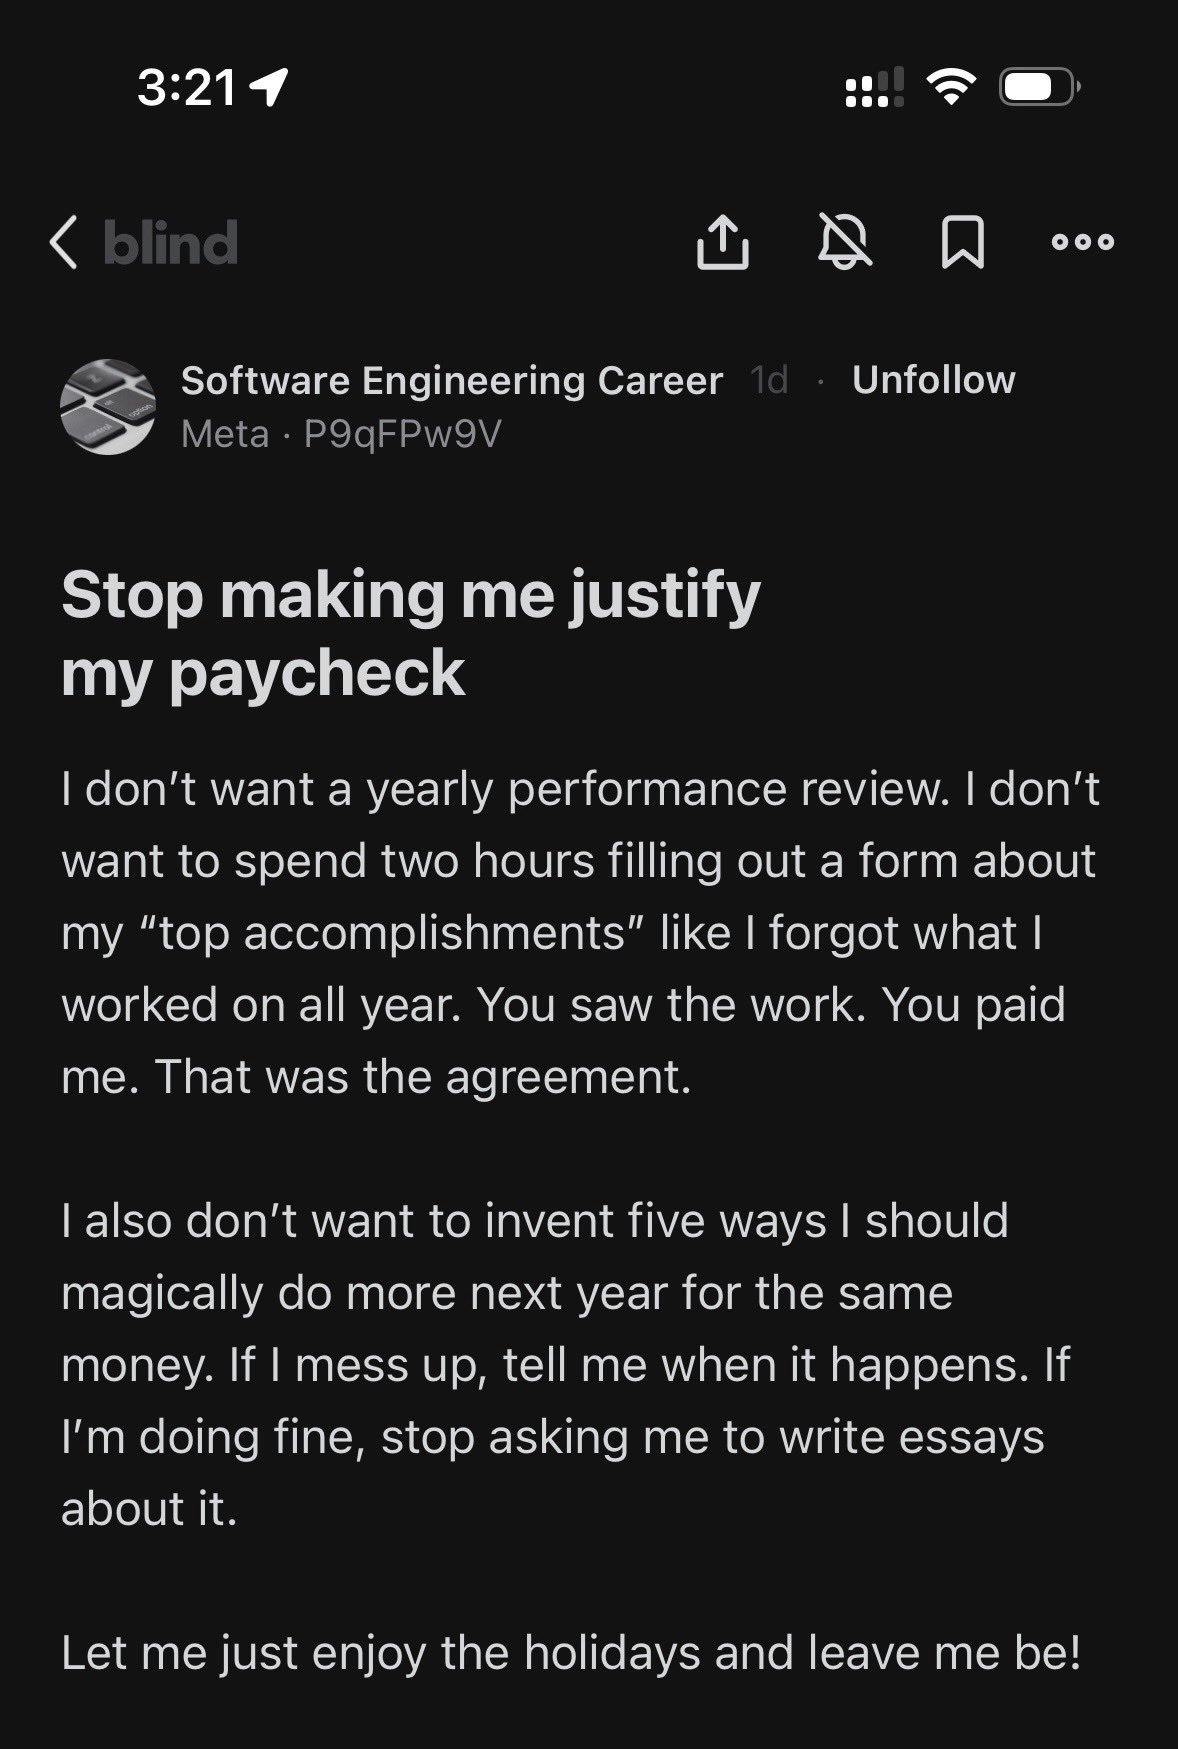The width and height of the screenshot is (1178, 1749).
Task: Bookmark this post
Action: click(x=962, y=243)
